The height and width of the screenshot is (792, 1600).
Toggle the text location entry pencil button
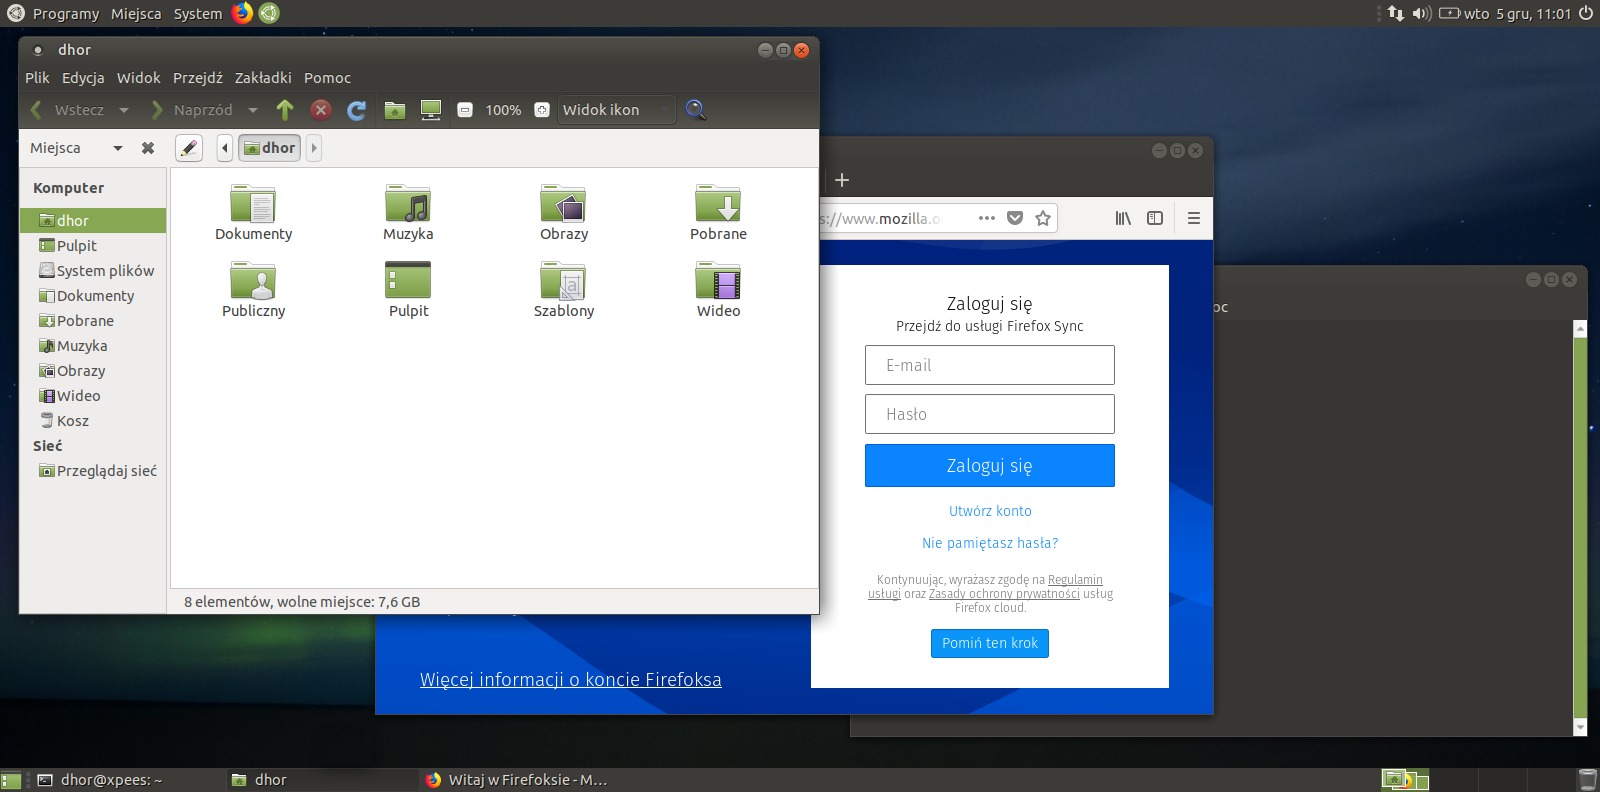pos(189,148)
